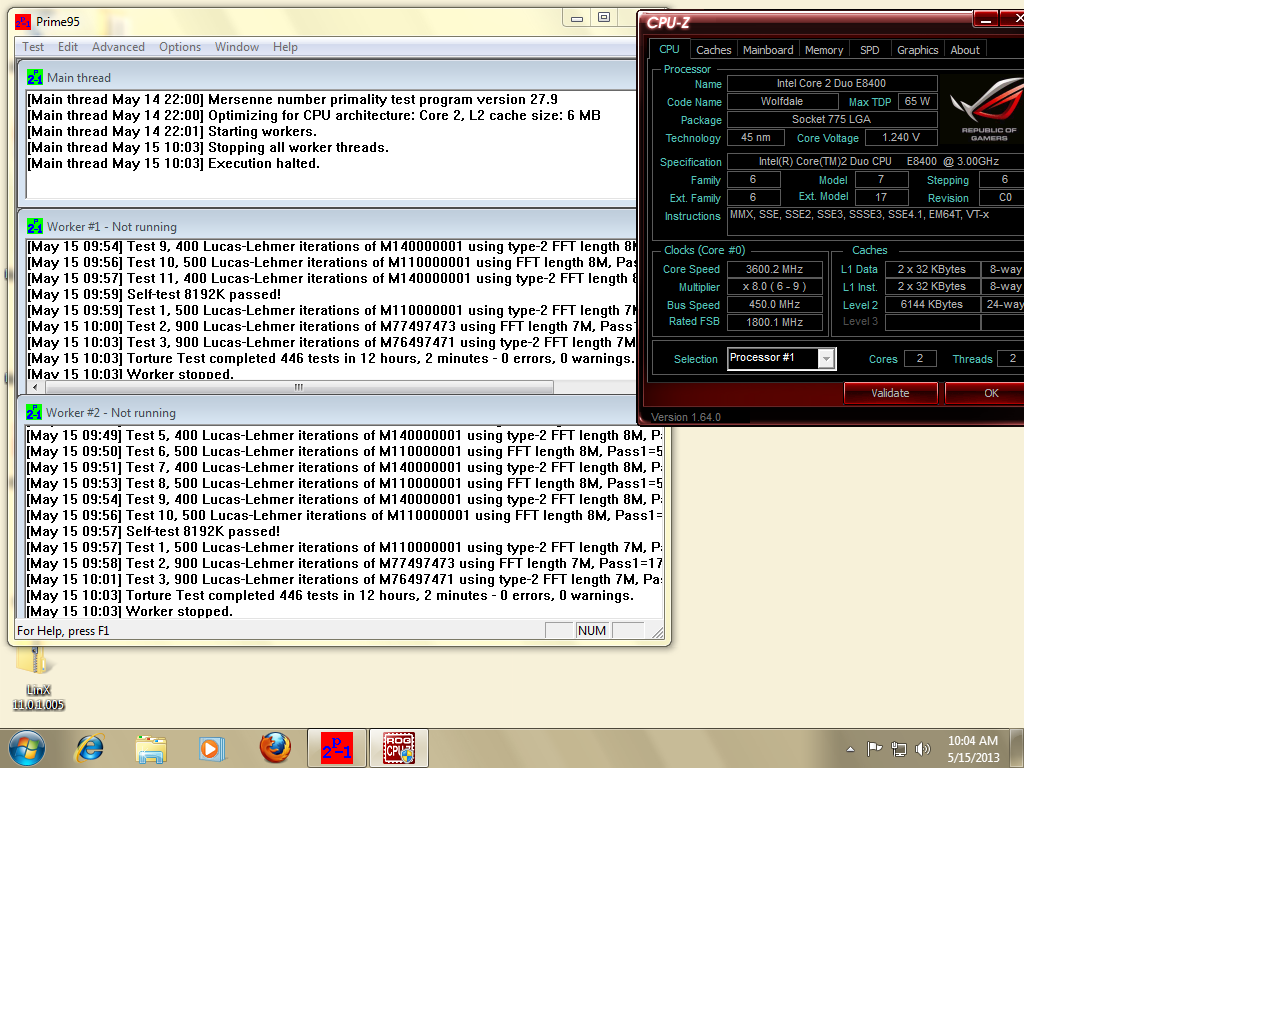The image size is (1280, 1024).
Task: Switch to ROG CPU-Z taskbar button
Action: pos(399,748)
